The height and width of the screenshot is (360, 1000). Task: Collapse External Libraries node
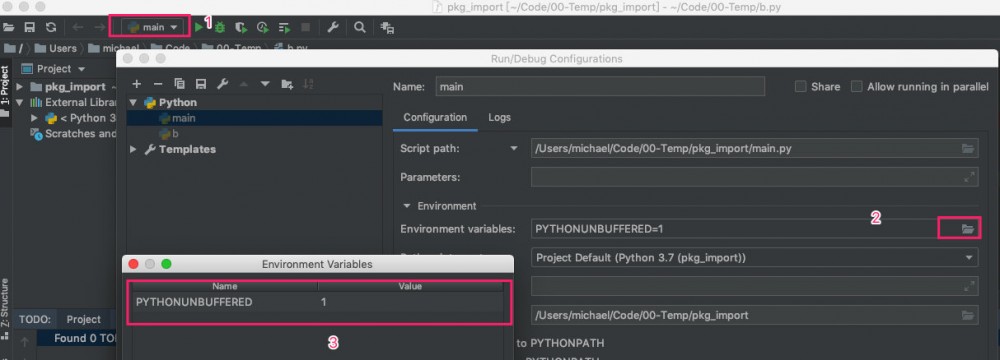coord(19,102)
